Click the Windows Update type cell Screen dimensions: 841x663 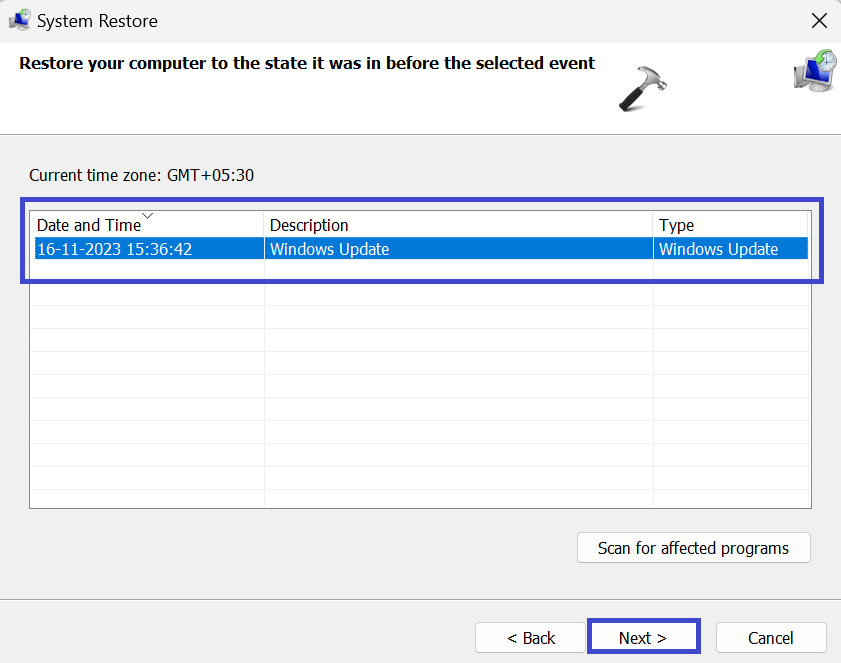coord(718,249)
